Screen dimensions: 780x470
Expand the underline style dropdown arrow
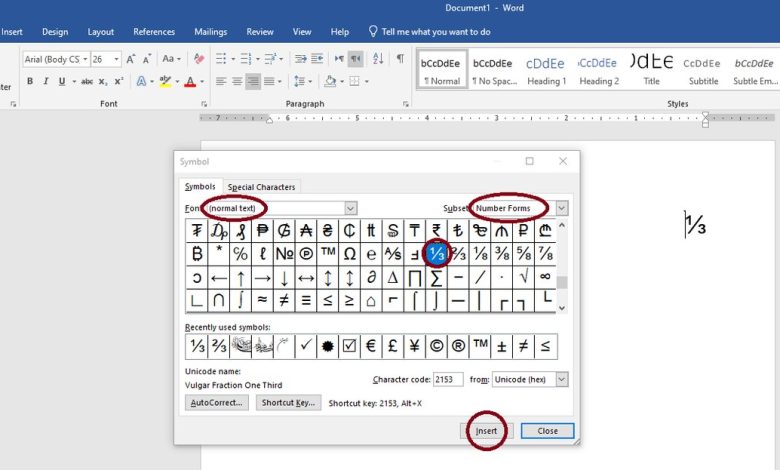click(x=74, y=81)
